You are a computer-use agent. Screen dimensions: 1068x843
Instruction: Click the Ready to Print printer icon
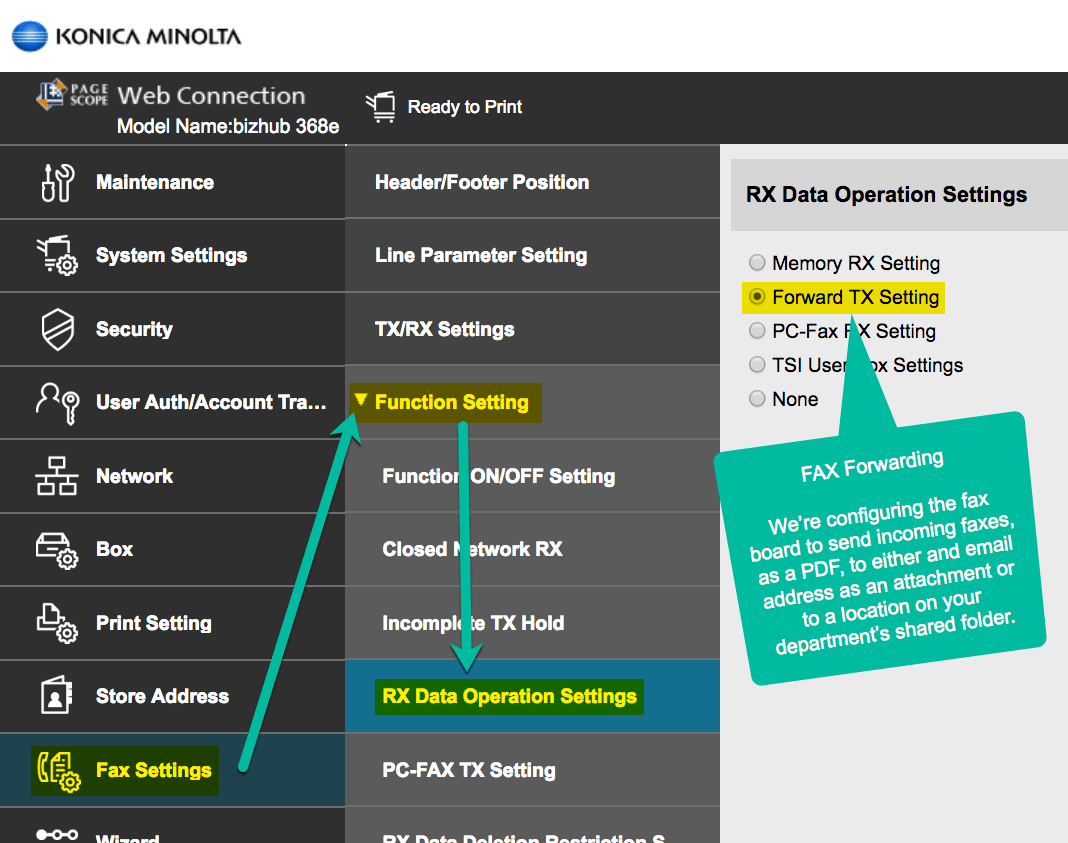pyautogui.click(x=381, y=106)
